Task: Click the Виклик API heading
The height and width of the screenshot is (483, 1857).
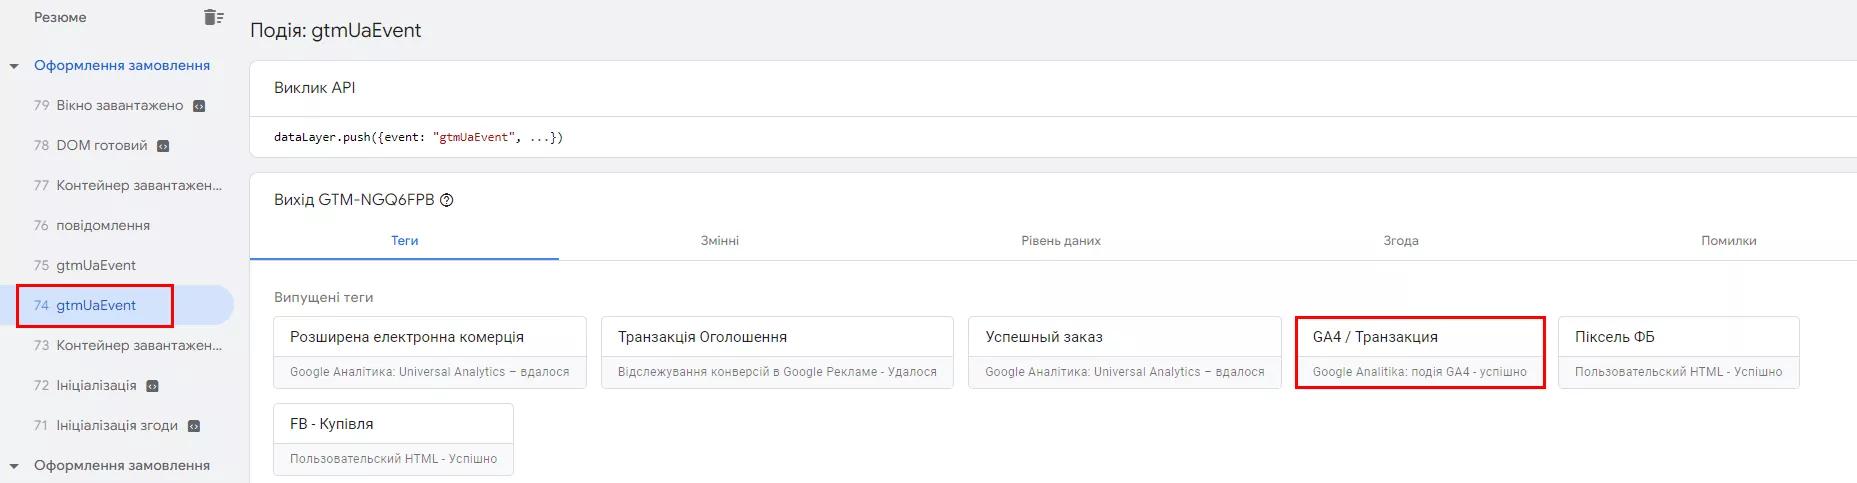Action: (x=315, y=88)
